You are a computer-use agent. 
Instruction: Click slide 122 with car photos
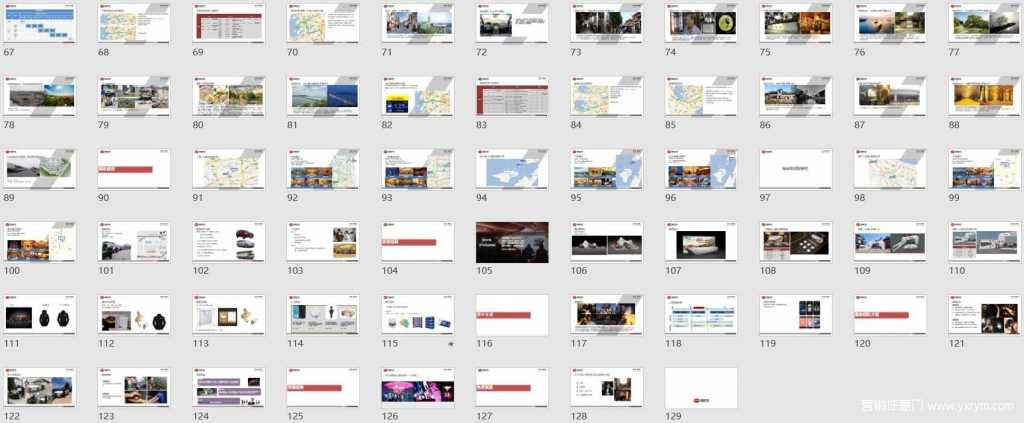click(40, 387)
